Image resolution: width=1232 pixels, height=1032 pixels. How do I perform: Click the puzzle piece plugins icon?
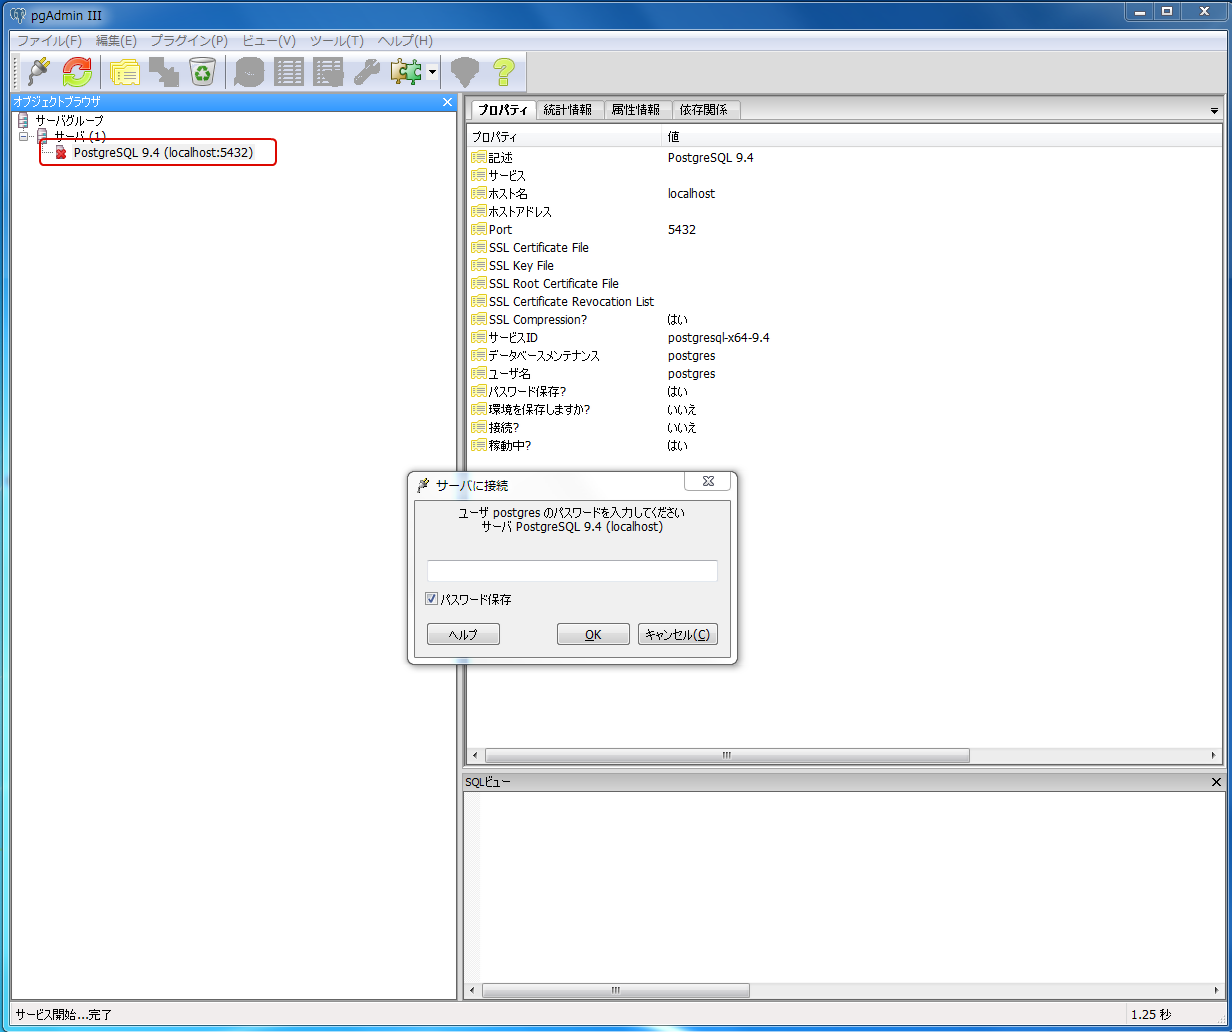pos(407,72)
